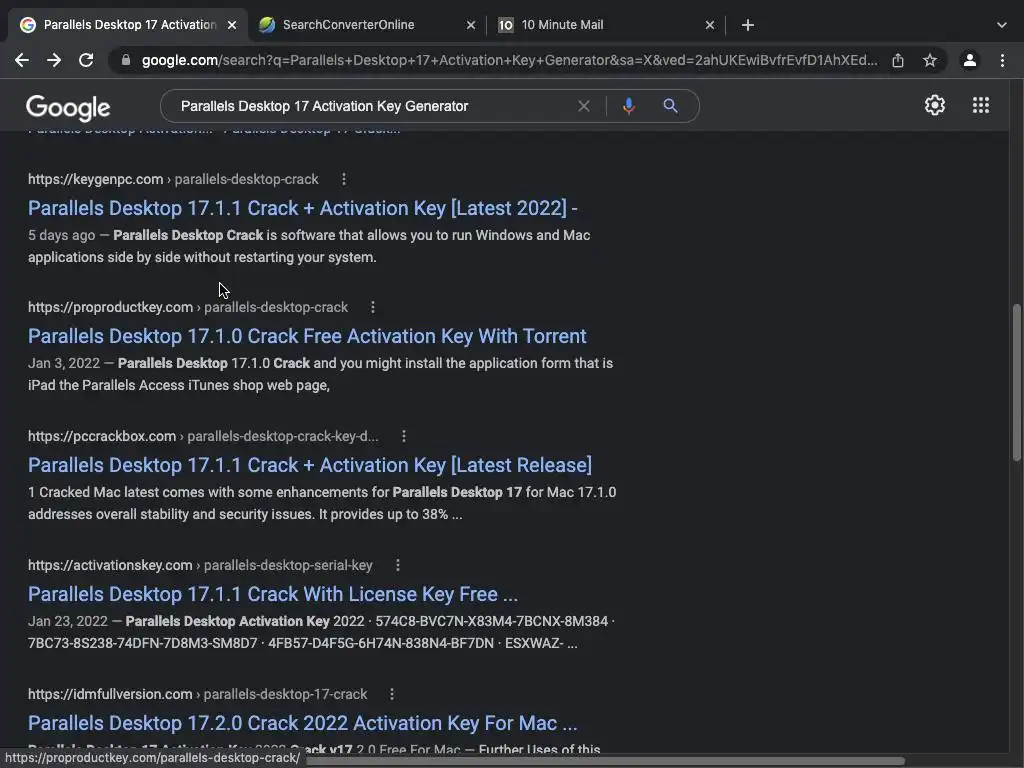Open 'Activation Key [Latest Release]' result
The width and height of the screenshot is (1024, 768).
click(310, 465)
